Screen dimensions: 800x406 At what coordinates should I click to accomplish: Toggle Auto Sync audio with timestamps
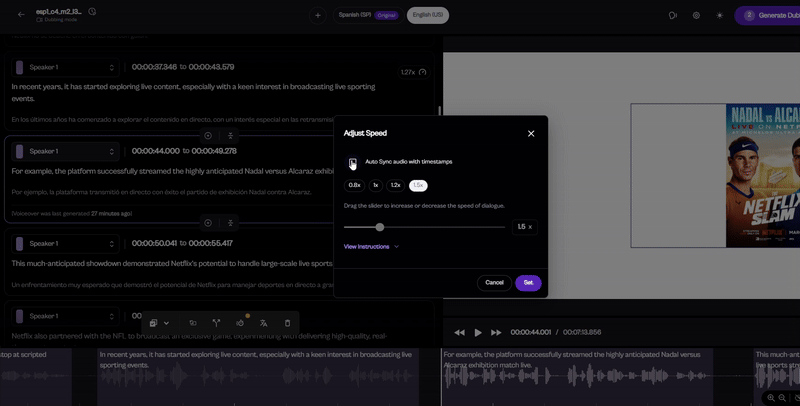(353, 162)
